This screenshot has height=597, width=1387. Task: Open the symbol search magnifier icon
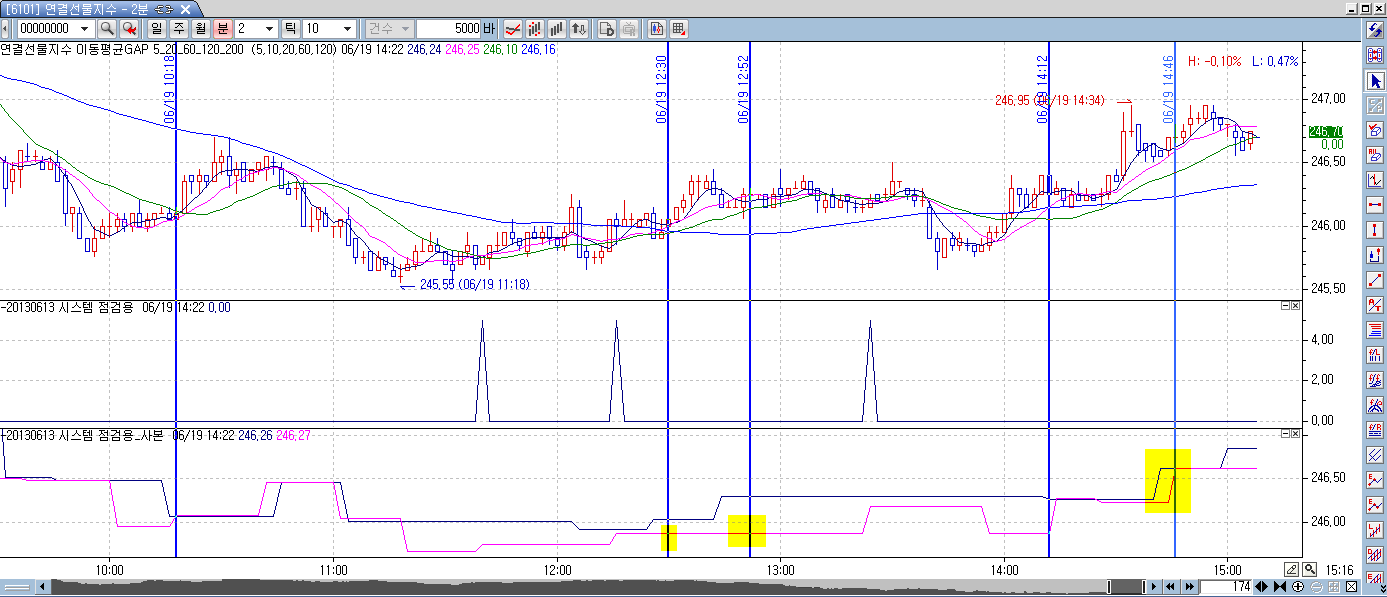coord(106,29)
